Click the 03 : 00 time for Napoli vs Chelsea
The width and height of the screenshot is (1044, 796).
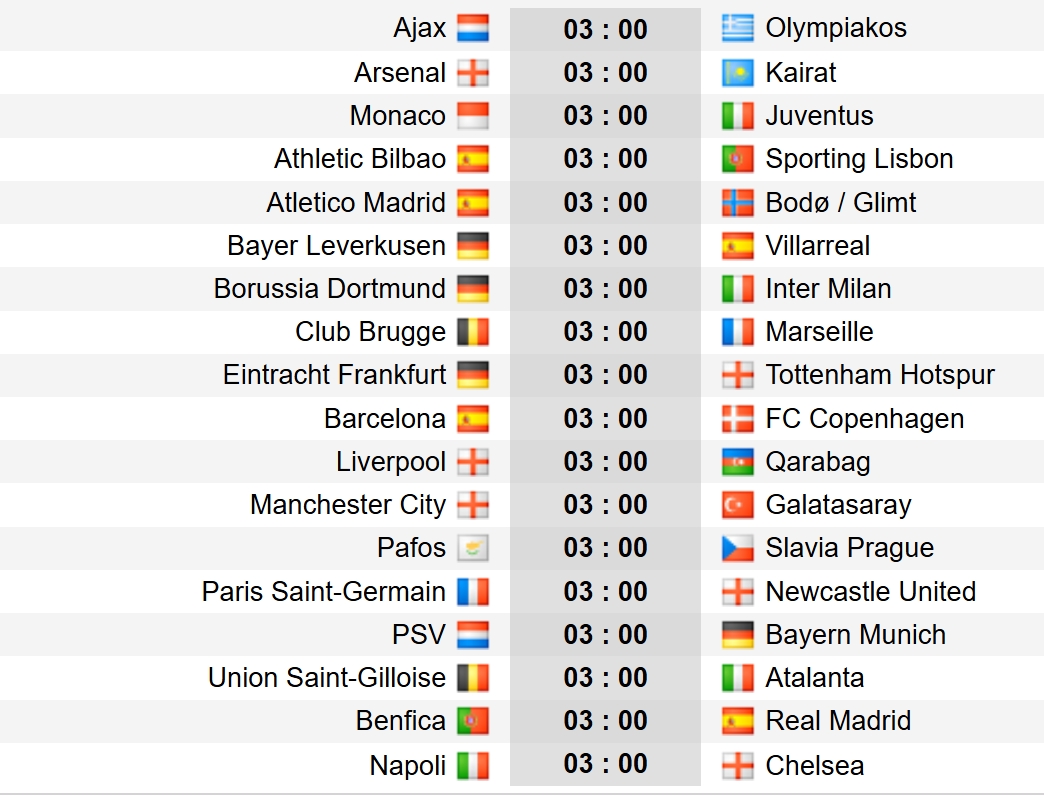click(605, 765)
